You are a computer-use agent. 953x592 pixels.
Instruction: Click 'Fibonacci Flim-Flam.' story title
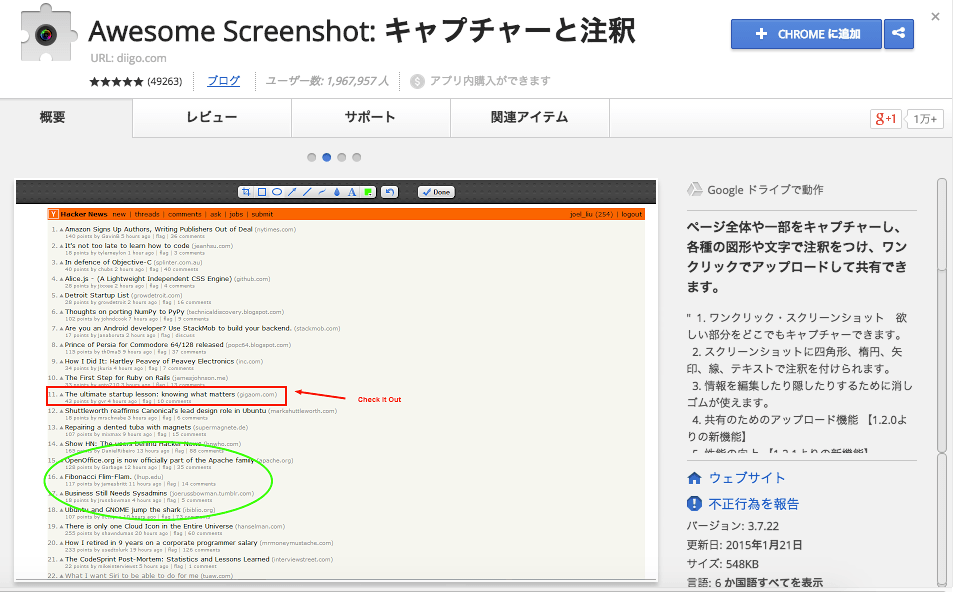point(98,477)
